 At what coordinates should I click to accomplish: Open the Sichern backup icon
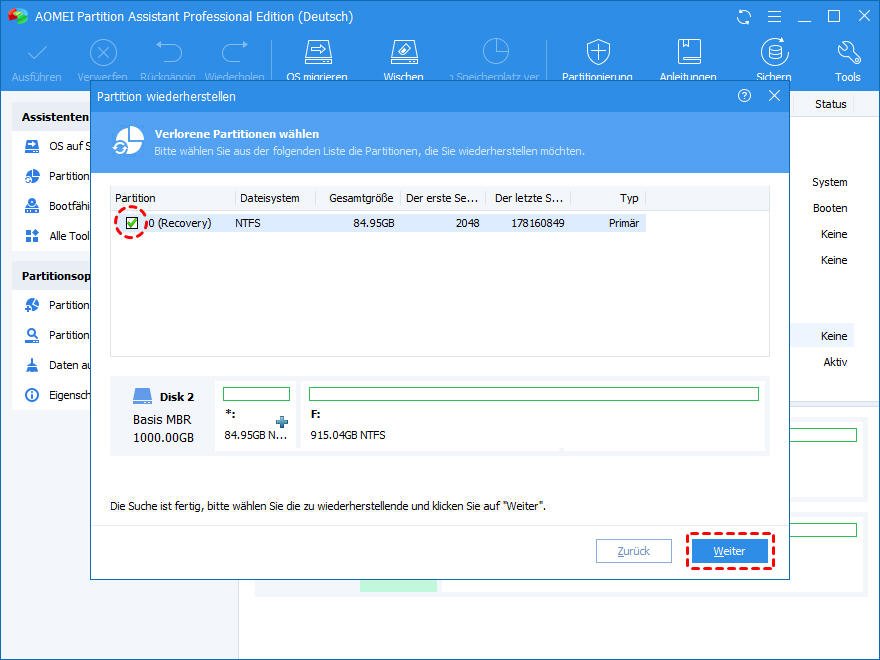[774, 52]
